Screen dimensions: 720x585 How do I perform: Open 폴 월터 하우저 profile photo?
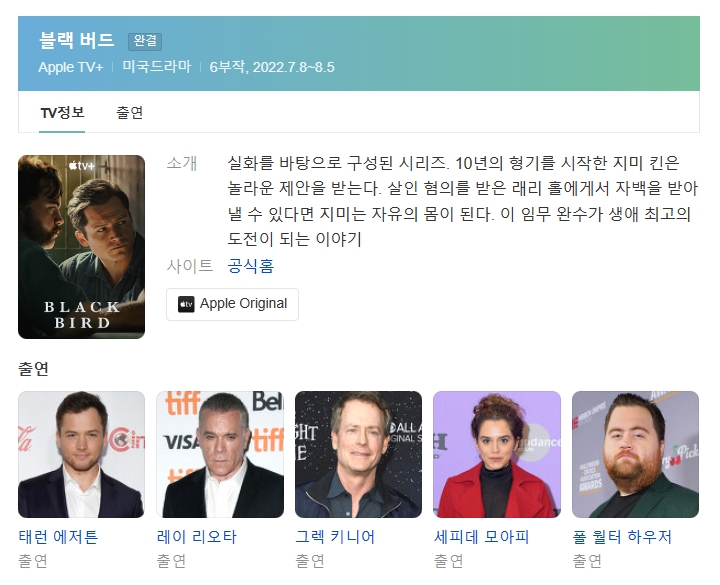[636, 455]
